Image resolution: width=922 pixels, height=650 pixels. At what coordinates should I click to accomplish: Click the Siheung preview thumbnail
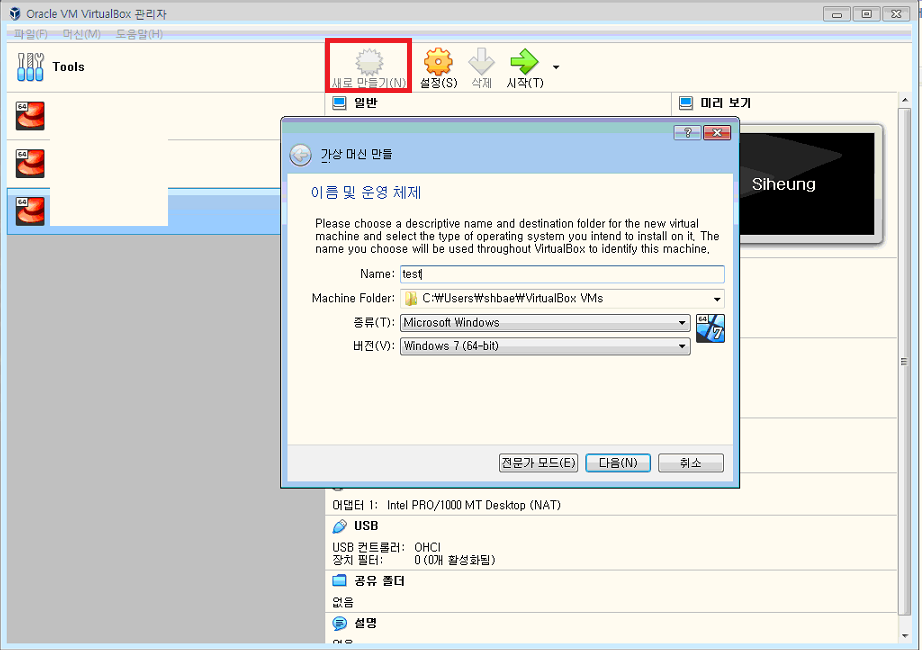point(806,184)
